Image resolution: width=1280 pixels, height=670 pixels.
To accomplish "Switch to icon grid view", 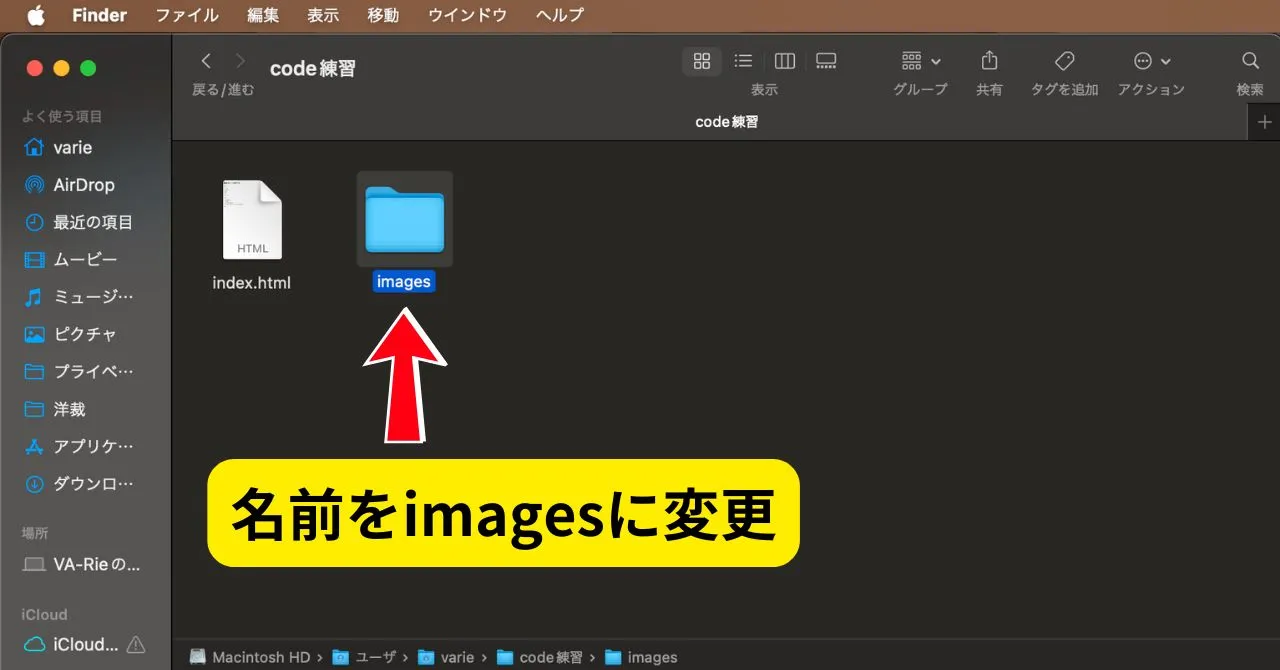I will click(702, 61).
